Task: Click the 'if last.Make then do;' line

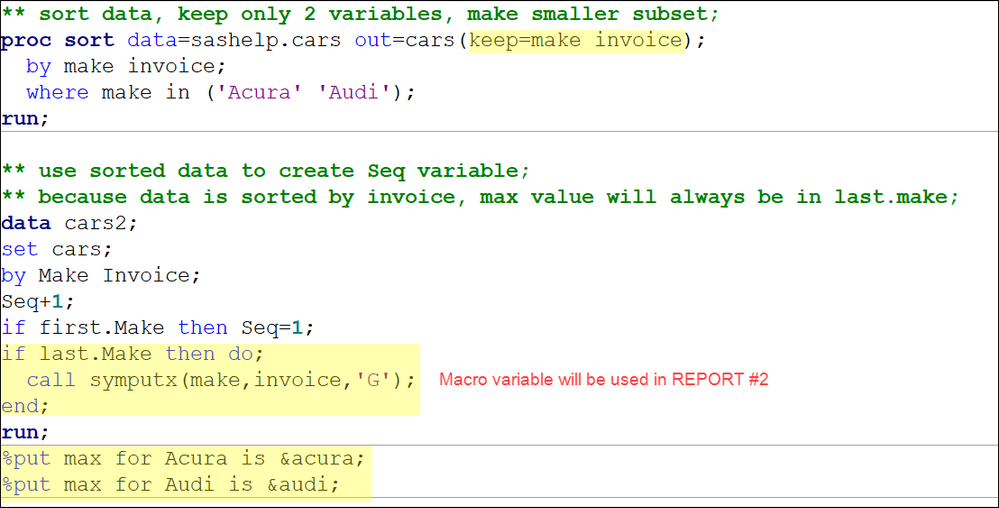Action: click(x=133, y=354)
